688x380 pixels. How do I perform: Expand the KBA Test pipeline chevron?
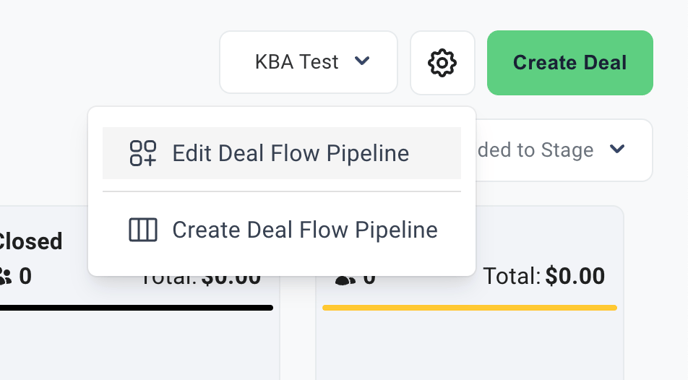[362, 61]
